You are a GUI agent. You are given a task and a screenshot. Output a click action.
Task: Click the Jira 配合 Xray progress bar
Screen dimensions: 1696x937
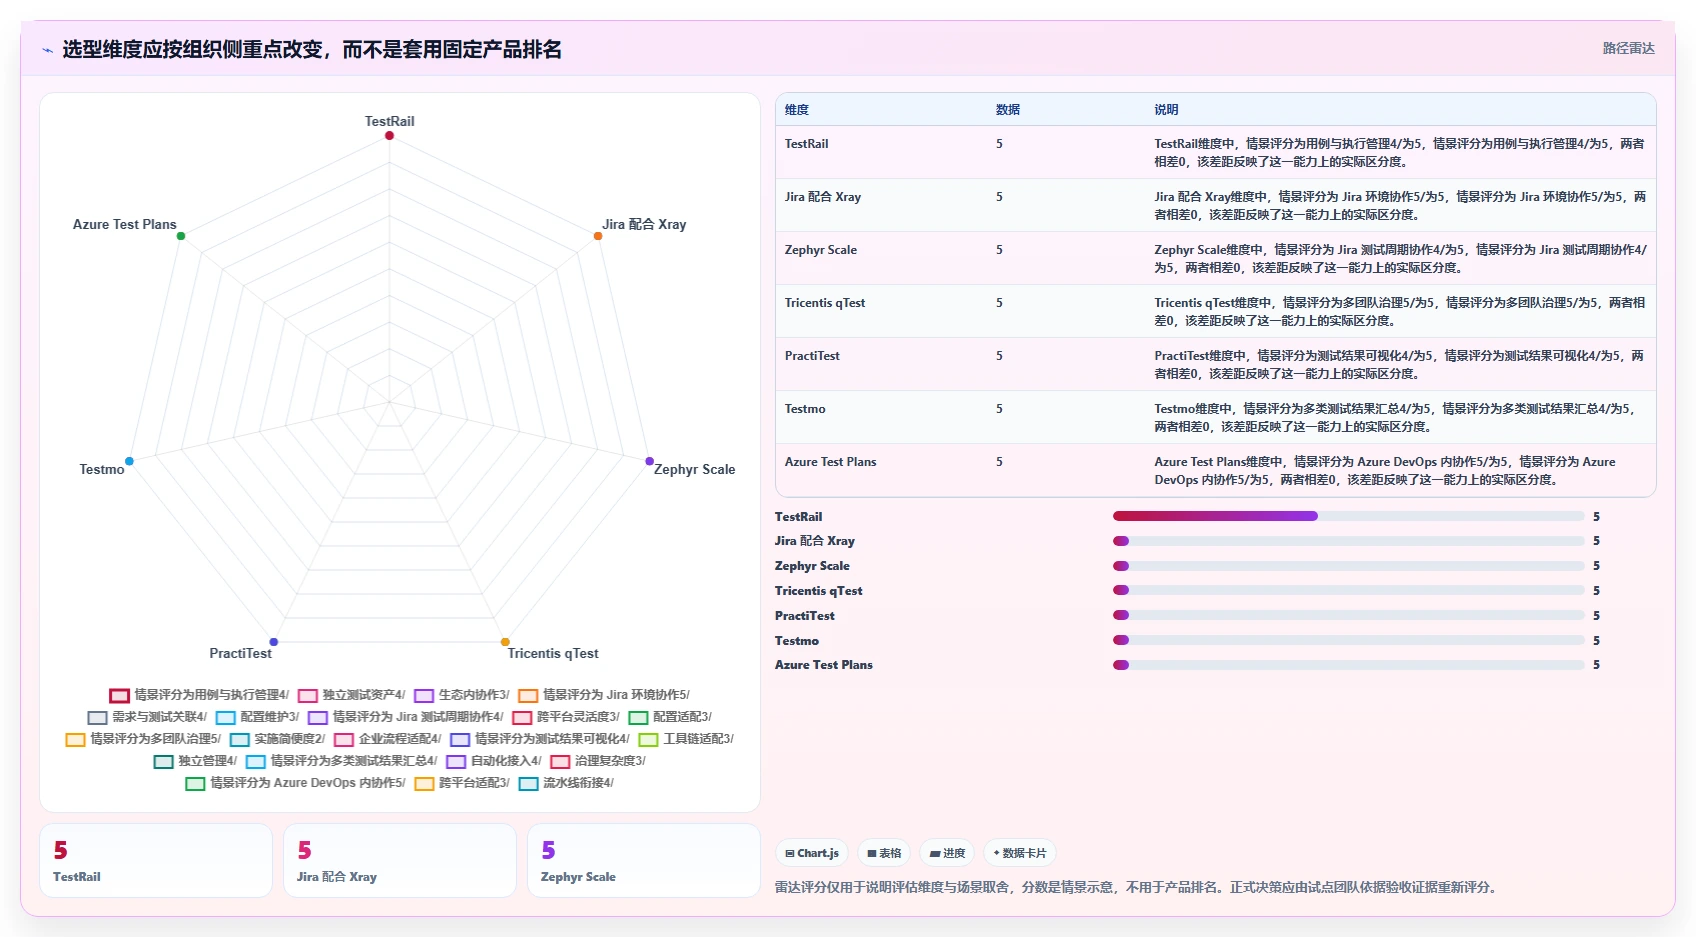tap(1348, 541)
